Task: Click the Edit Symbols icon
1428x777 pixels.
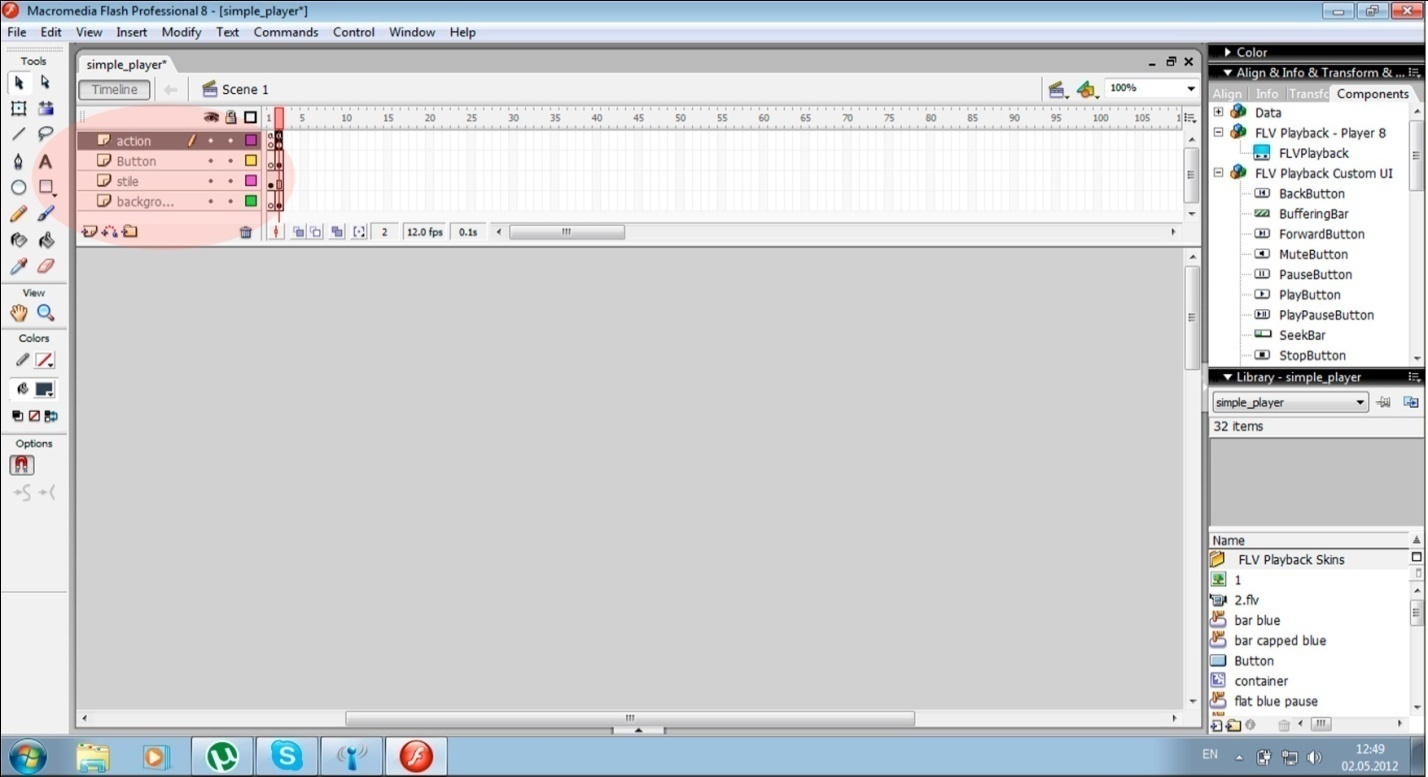Action: tap(1087, 90)
